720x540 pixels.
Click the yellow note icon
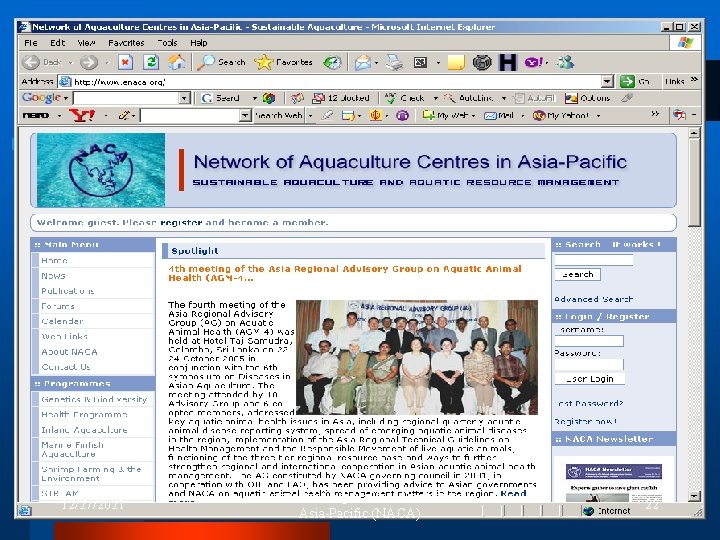pyautogui.click(x=456, y=62)
